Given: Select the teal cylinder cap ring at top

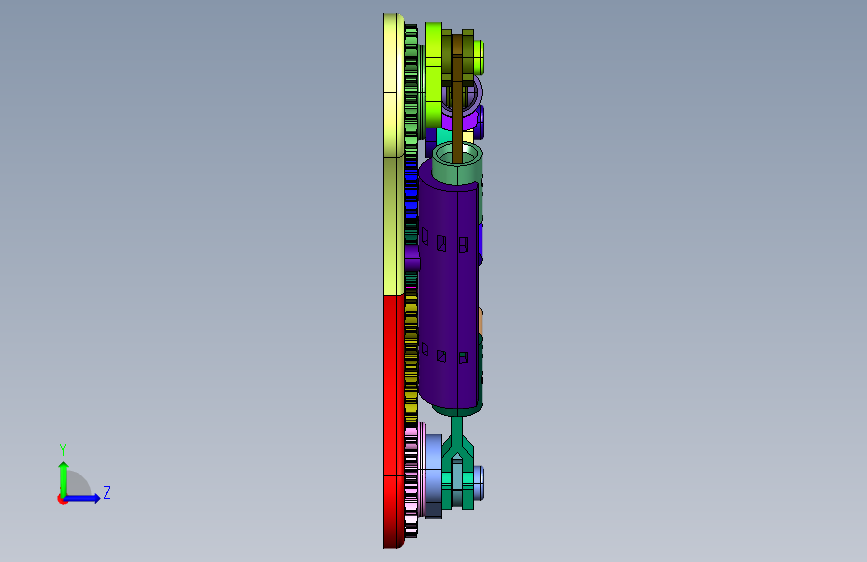Looking at the screenshot, I should (457, 163).
